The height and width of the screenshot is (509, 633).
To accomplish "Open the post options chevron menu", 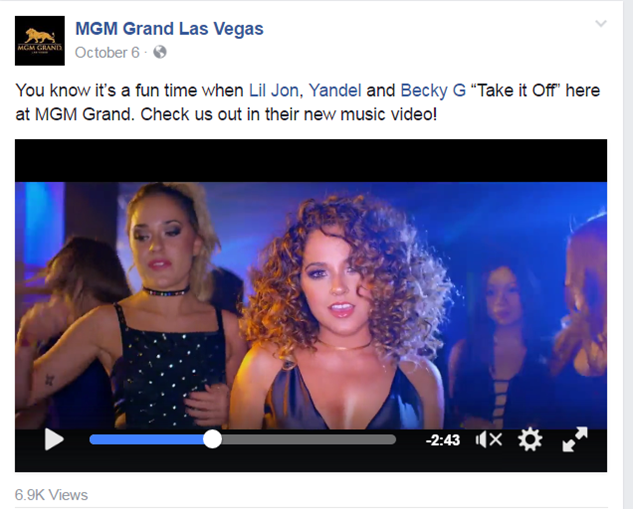I will point(601,24).
